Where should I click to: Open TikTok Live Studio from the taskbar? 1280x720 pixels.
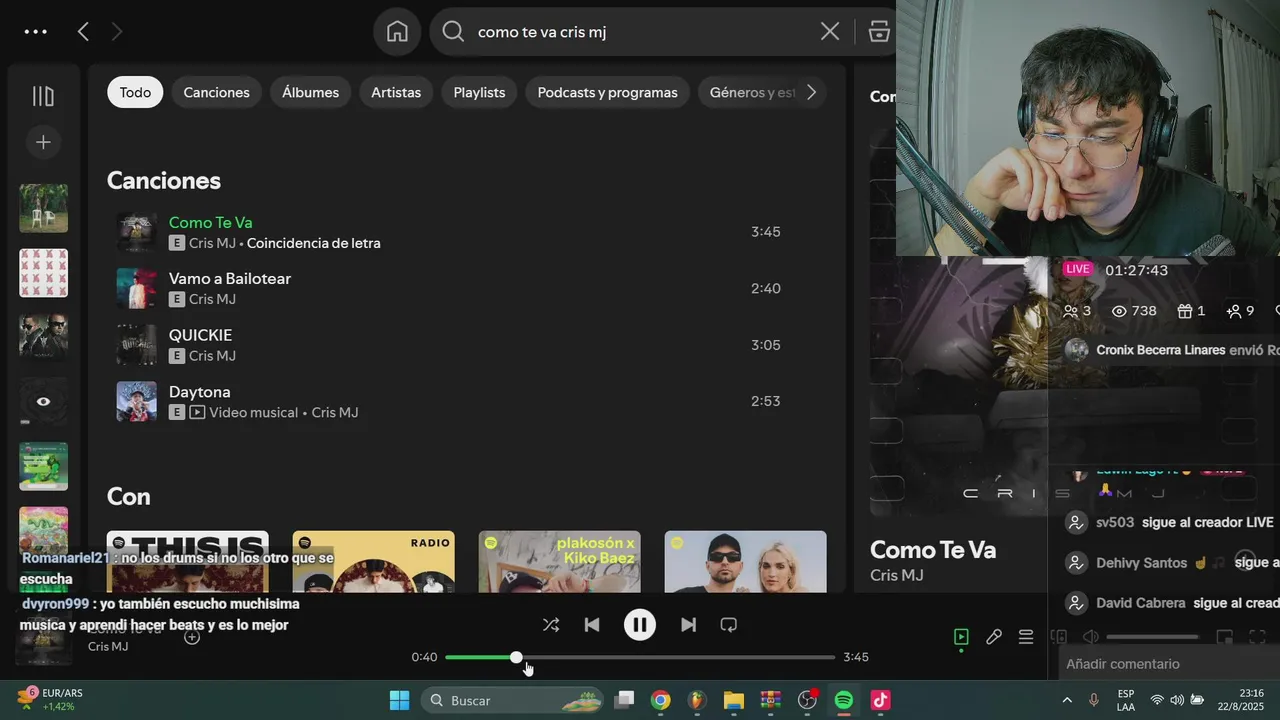pyautogui.click(x=880, y=700)
